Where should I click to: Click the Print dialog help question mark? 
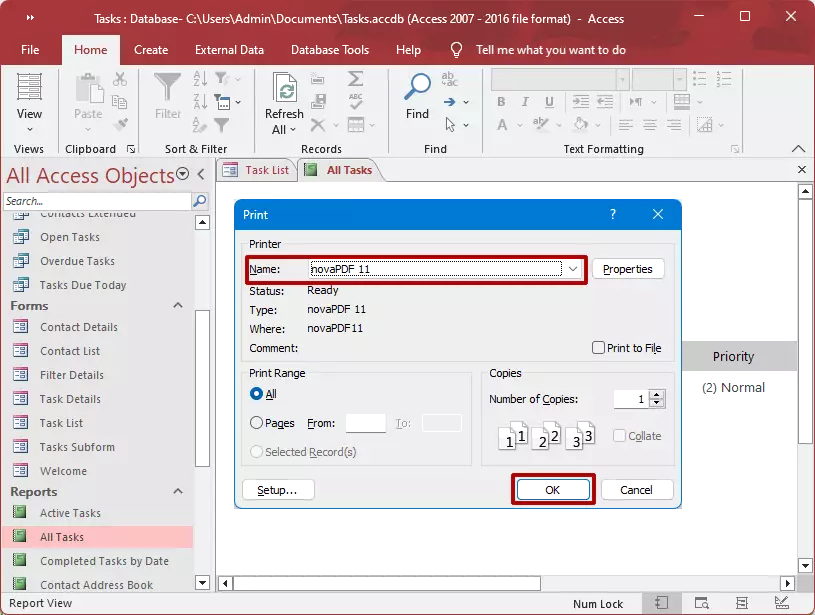pyautogui.click(x=613, y=215)
